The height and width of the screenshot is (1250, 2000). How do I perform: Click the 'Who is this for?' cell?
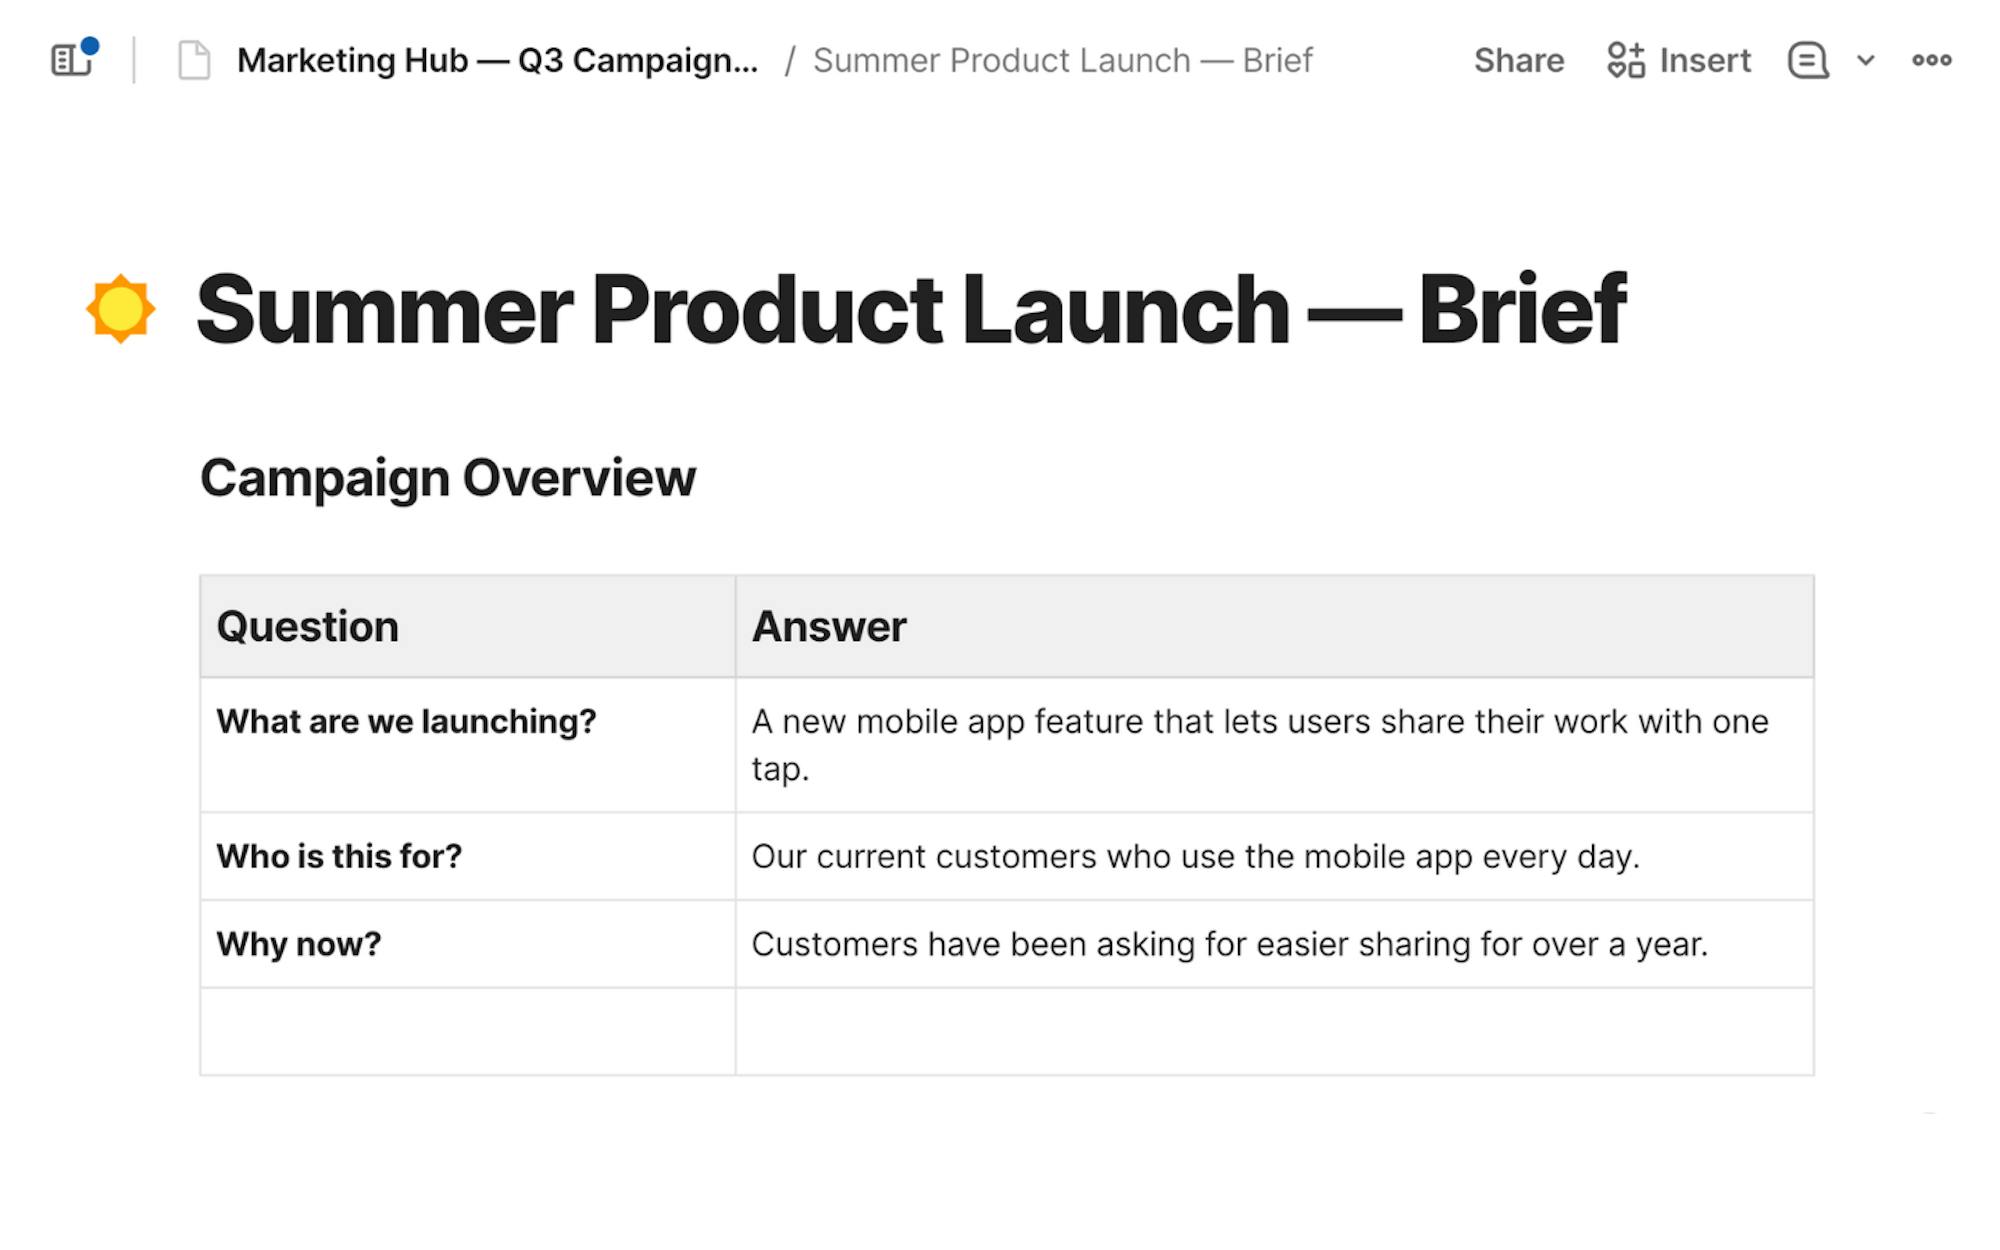coord(467,856)
